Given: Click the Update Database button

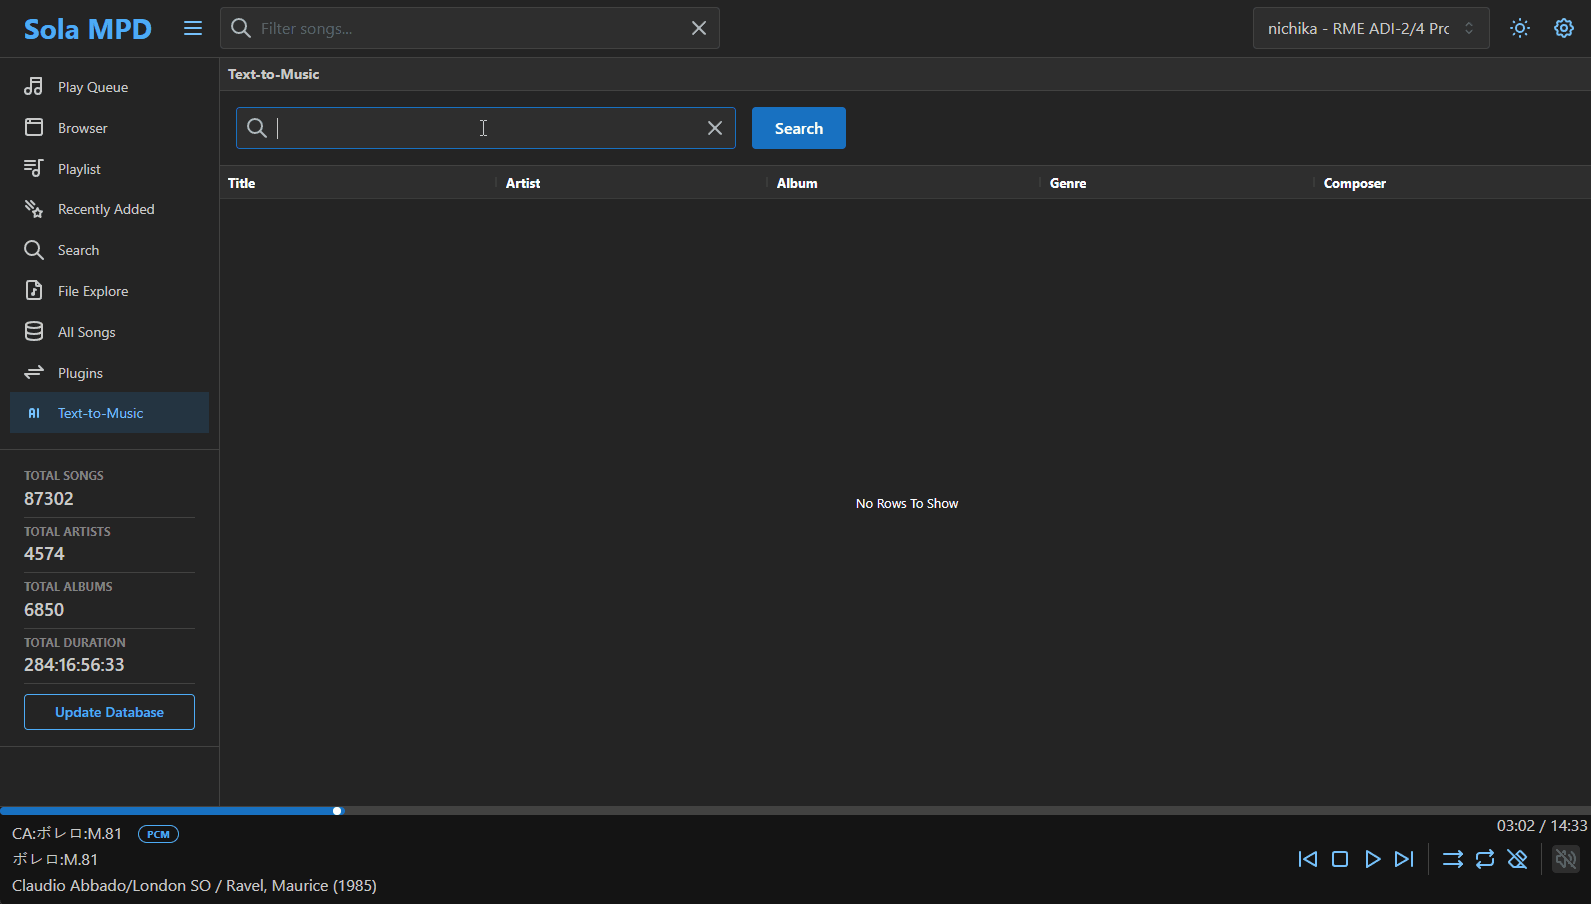Looking at the screenshot, I should click(109, 712).
